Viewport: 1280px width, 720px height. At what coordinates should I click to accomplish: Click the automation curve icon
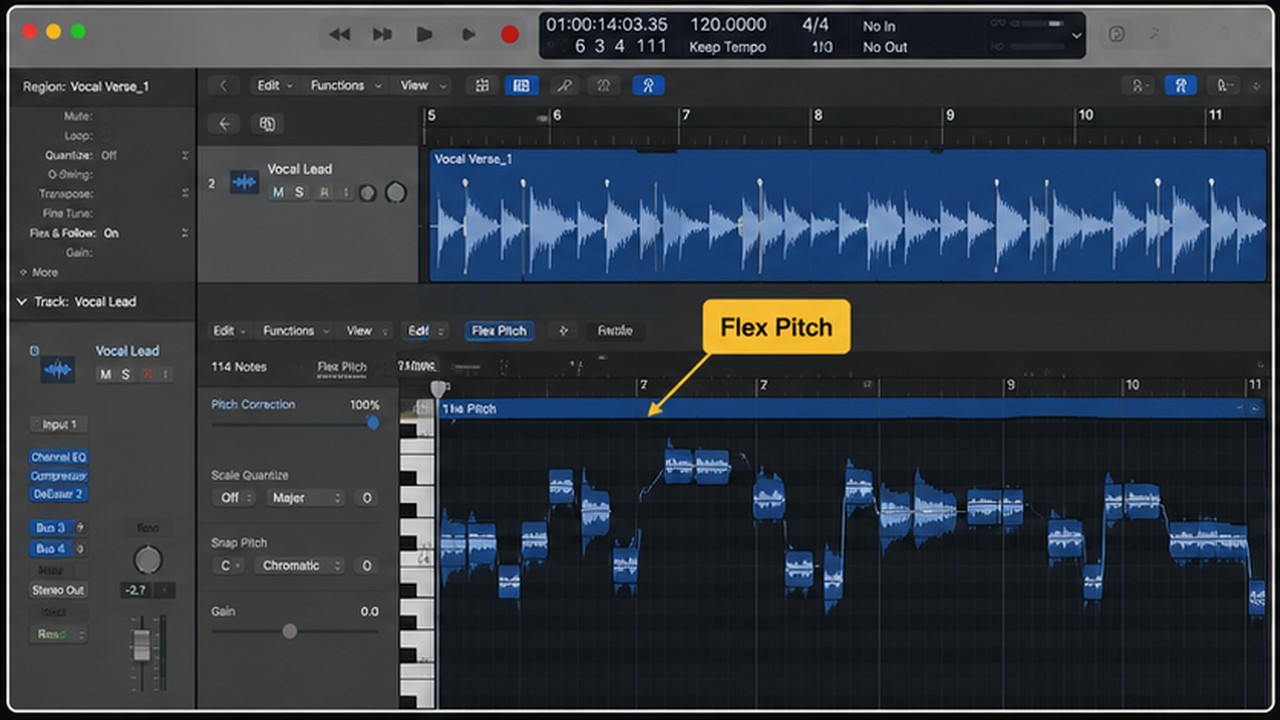[565, 86]
